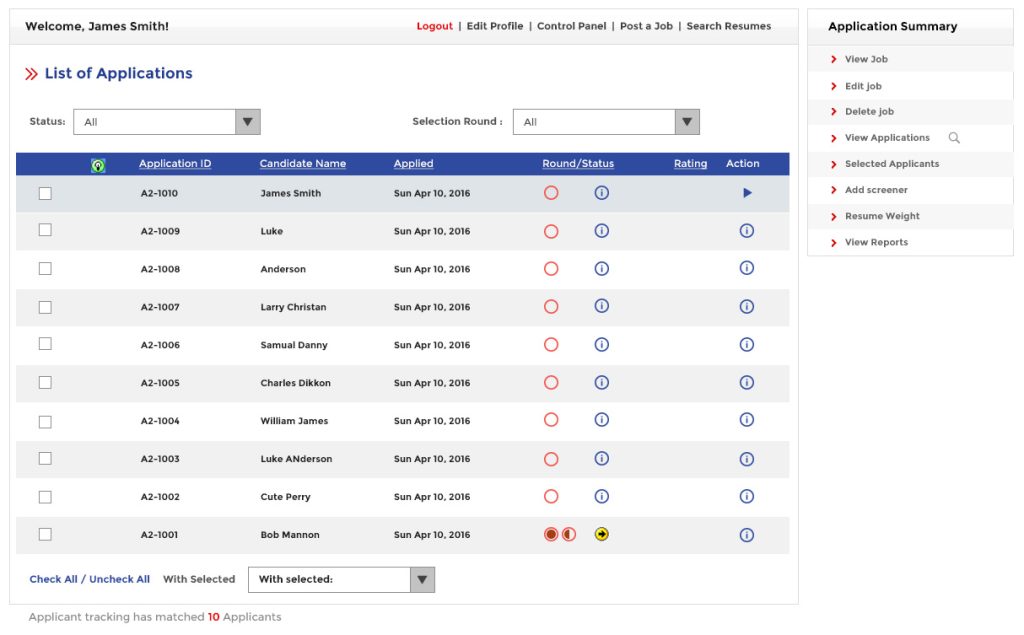Click the half-filled status circle for Bob Mannon
The width and height of the screenshot is (1024, 635).
(569, 534)
